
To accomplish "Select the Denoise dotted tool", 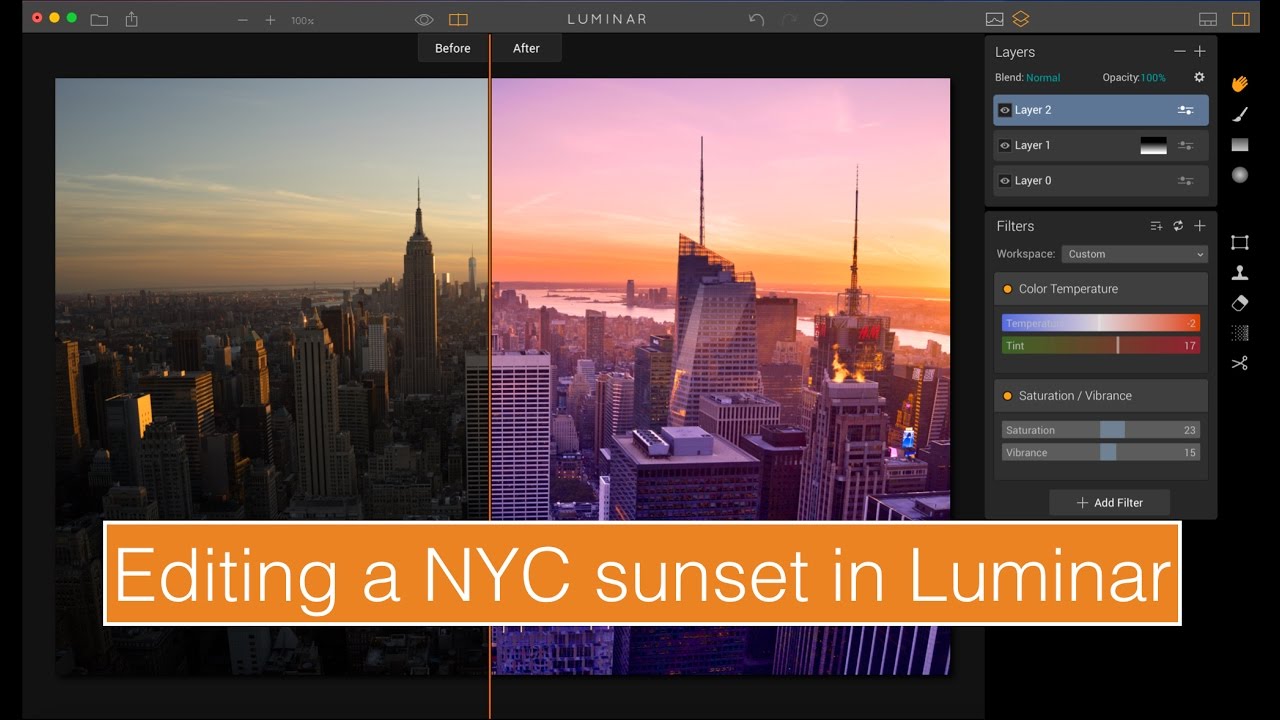I will [x=1240, y=332].
